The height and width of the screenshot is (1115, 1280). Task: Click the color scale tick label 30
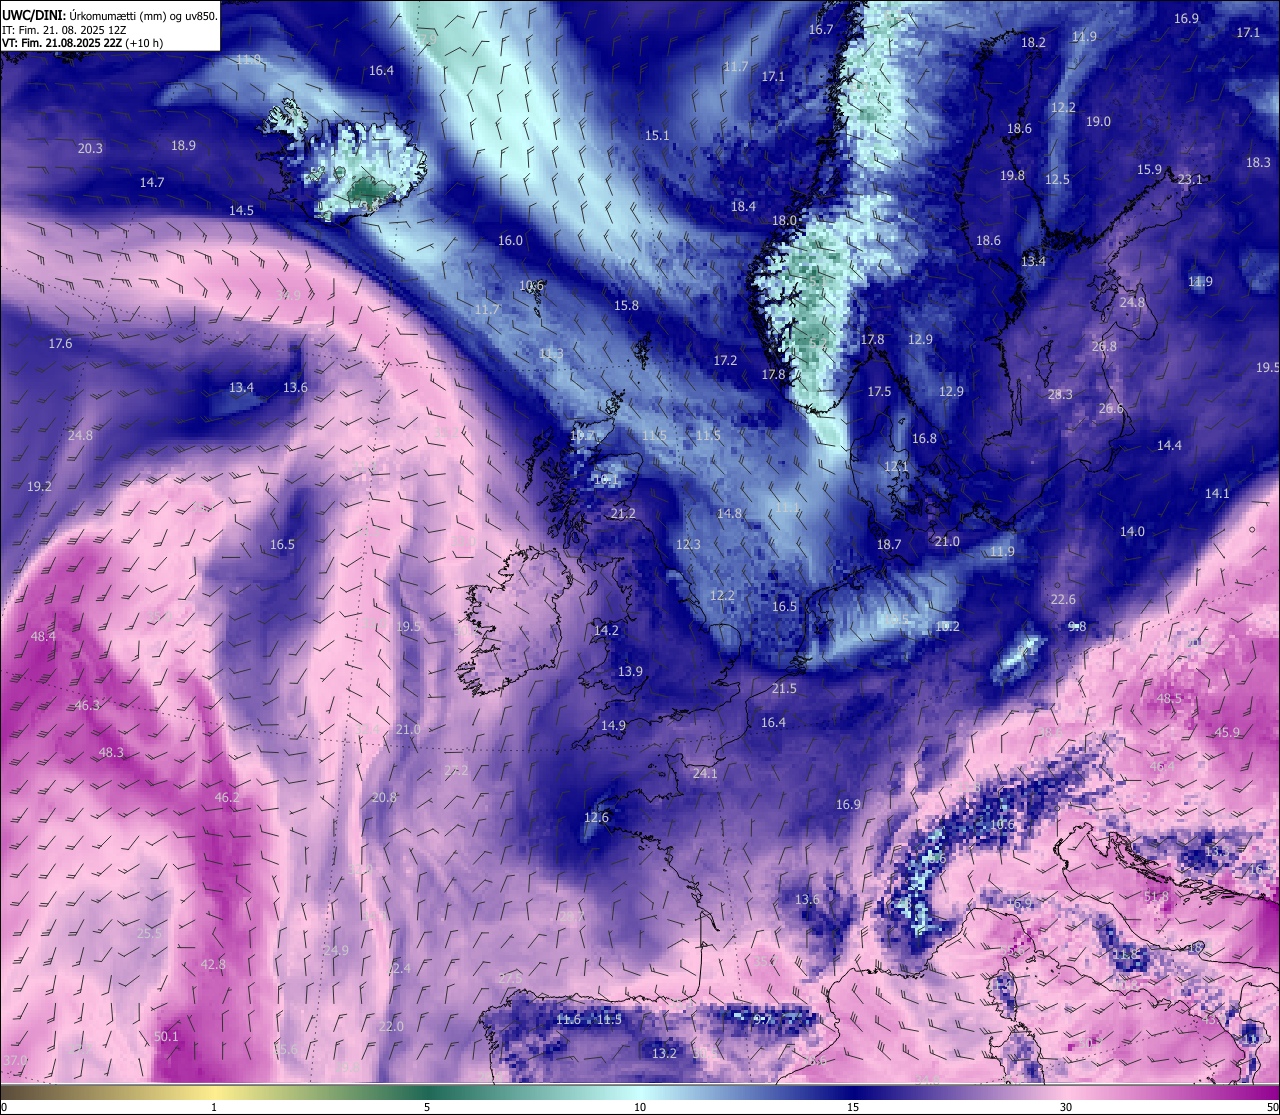click(x=1066, y=1107)
